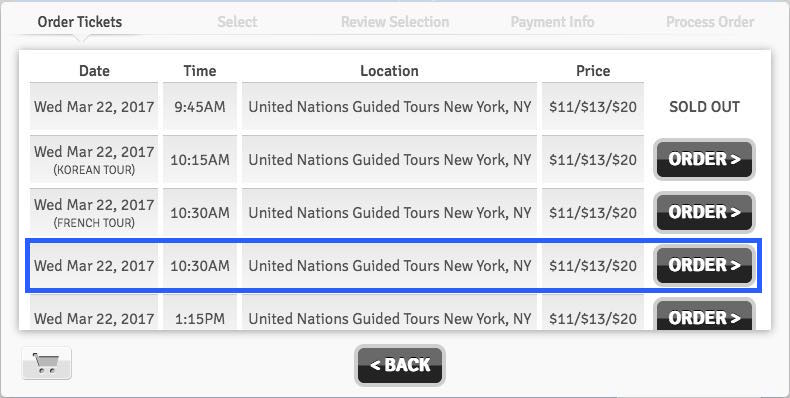
Task: Click the Location column header
Action: [389, 71]
